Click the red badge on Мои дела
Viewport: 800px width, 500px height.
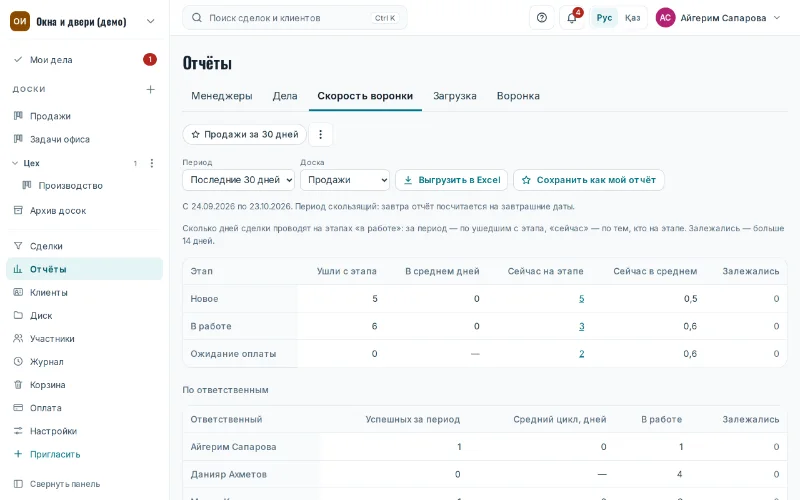(x=149, y=60)
